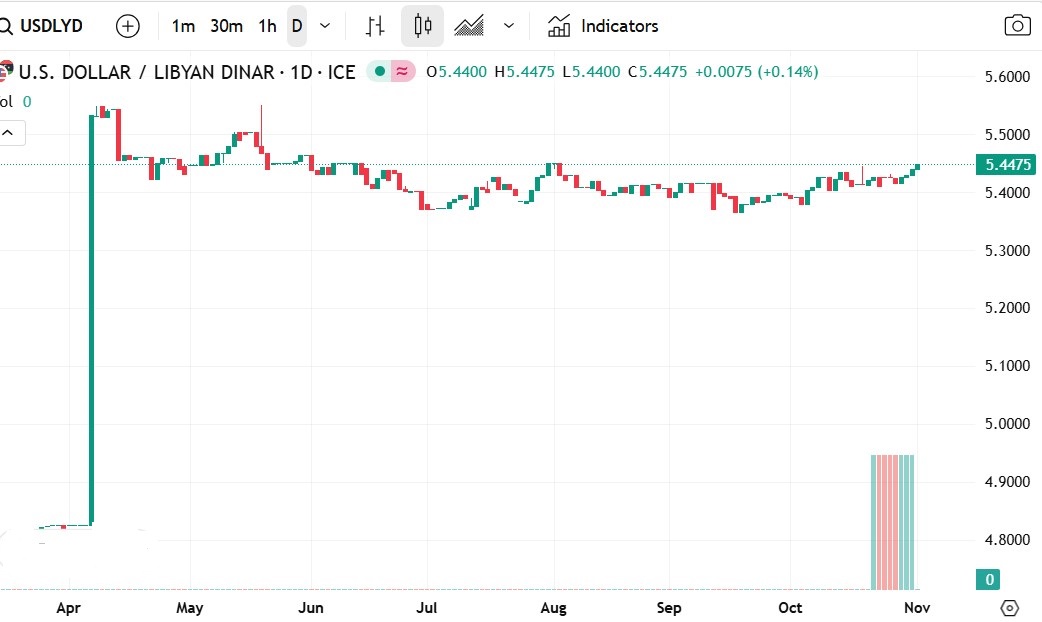Viewport: 1042px width, 622px height.
Task: Click the 5.4475 current price label
Action: click(x=1008, y=164)
